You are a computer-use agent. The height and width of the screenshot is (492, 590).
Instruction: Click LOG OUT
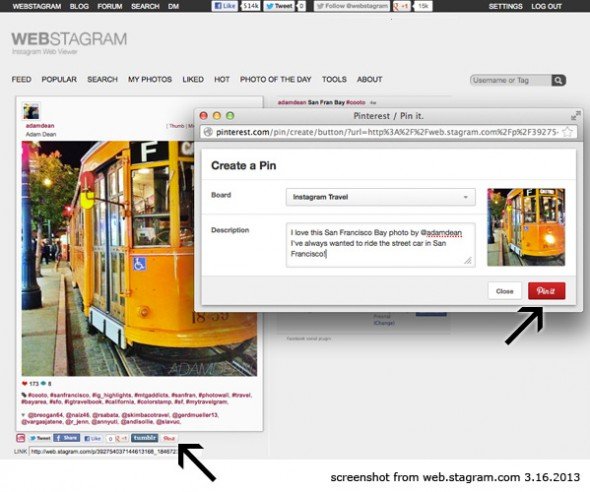pos(547,6)
